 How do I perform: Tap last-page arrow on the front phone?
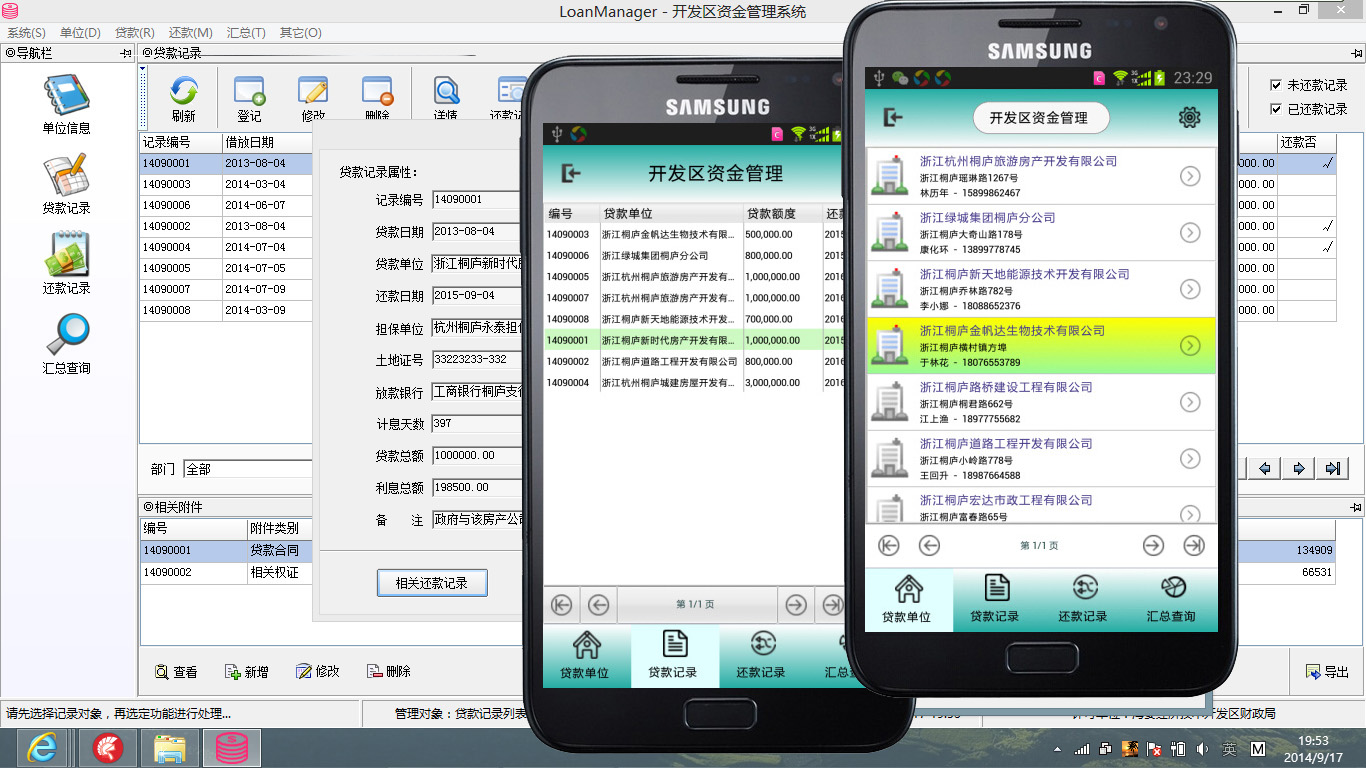(x=1193, y=545)
